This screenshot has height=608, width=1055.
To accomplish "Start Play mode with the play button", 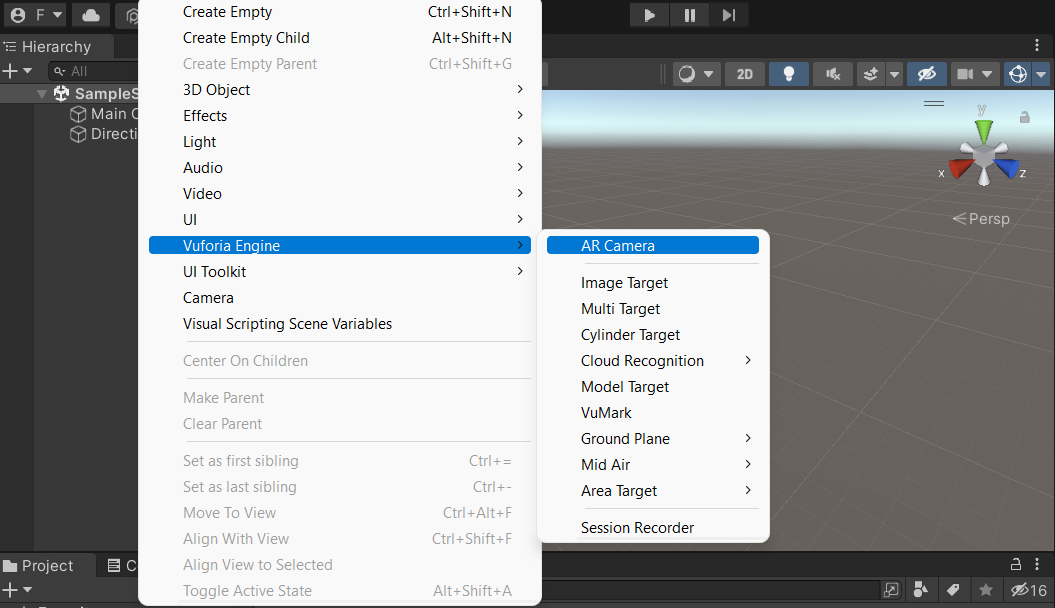I will [649, 15].
